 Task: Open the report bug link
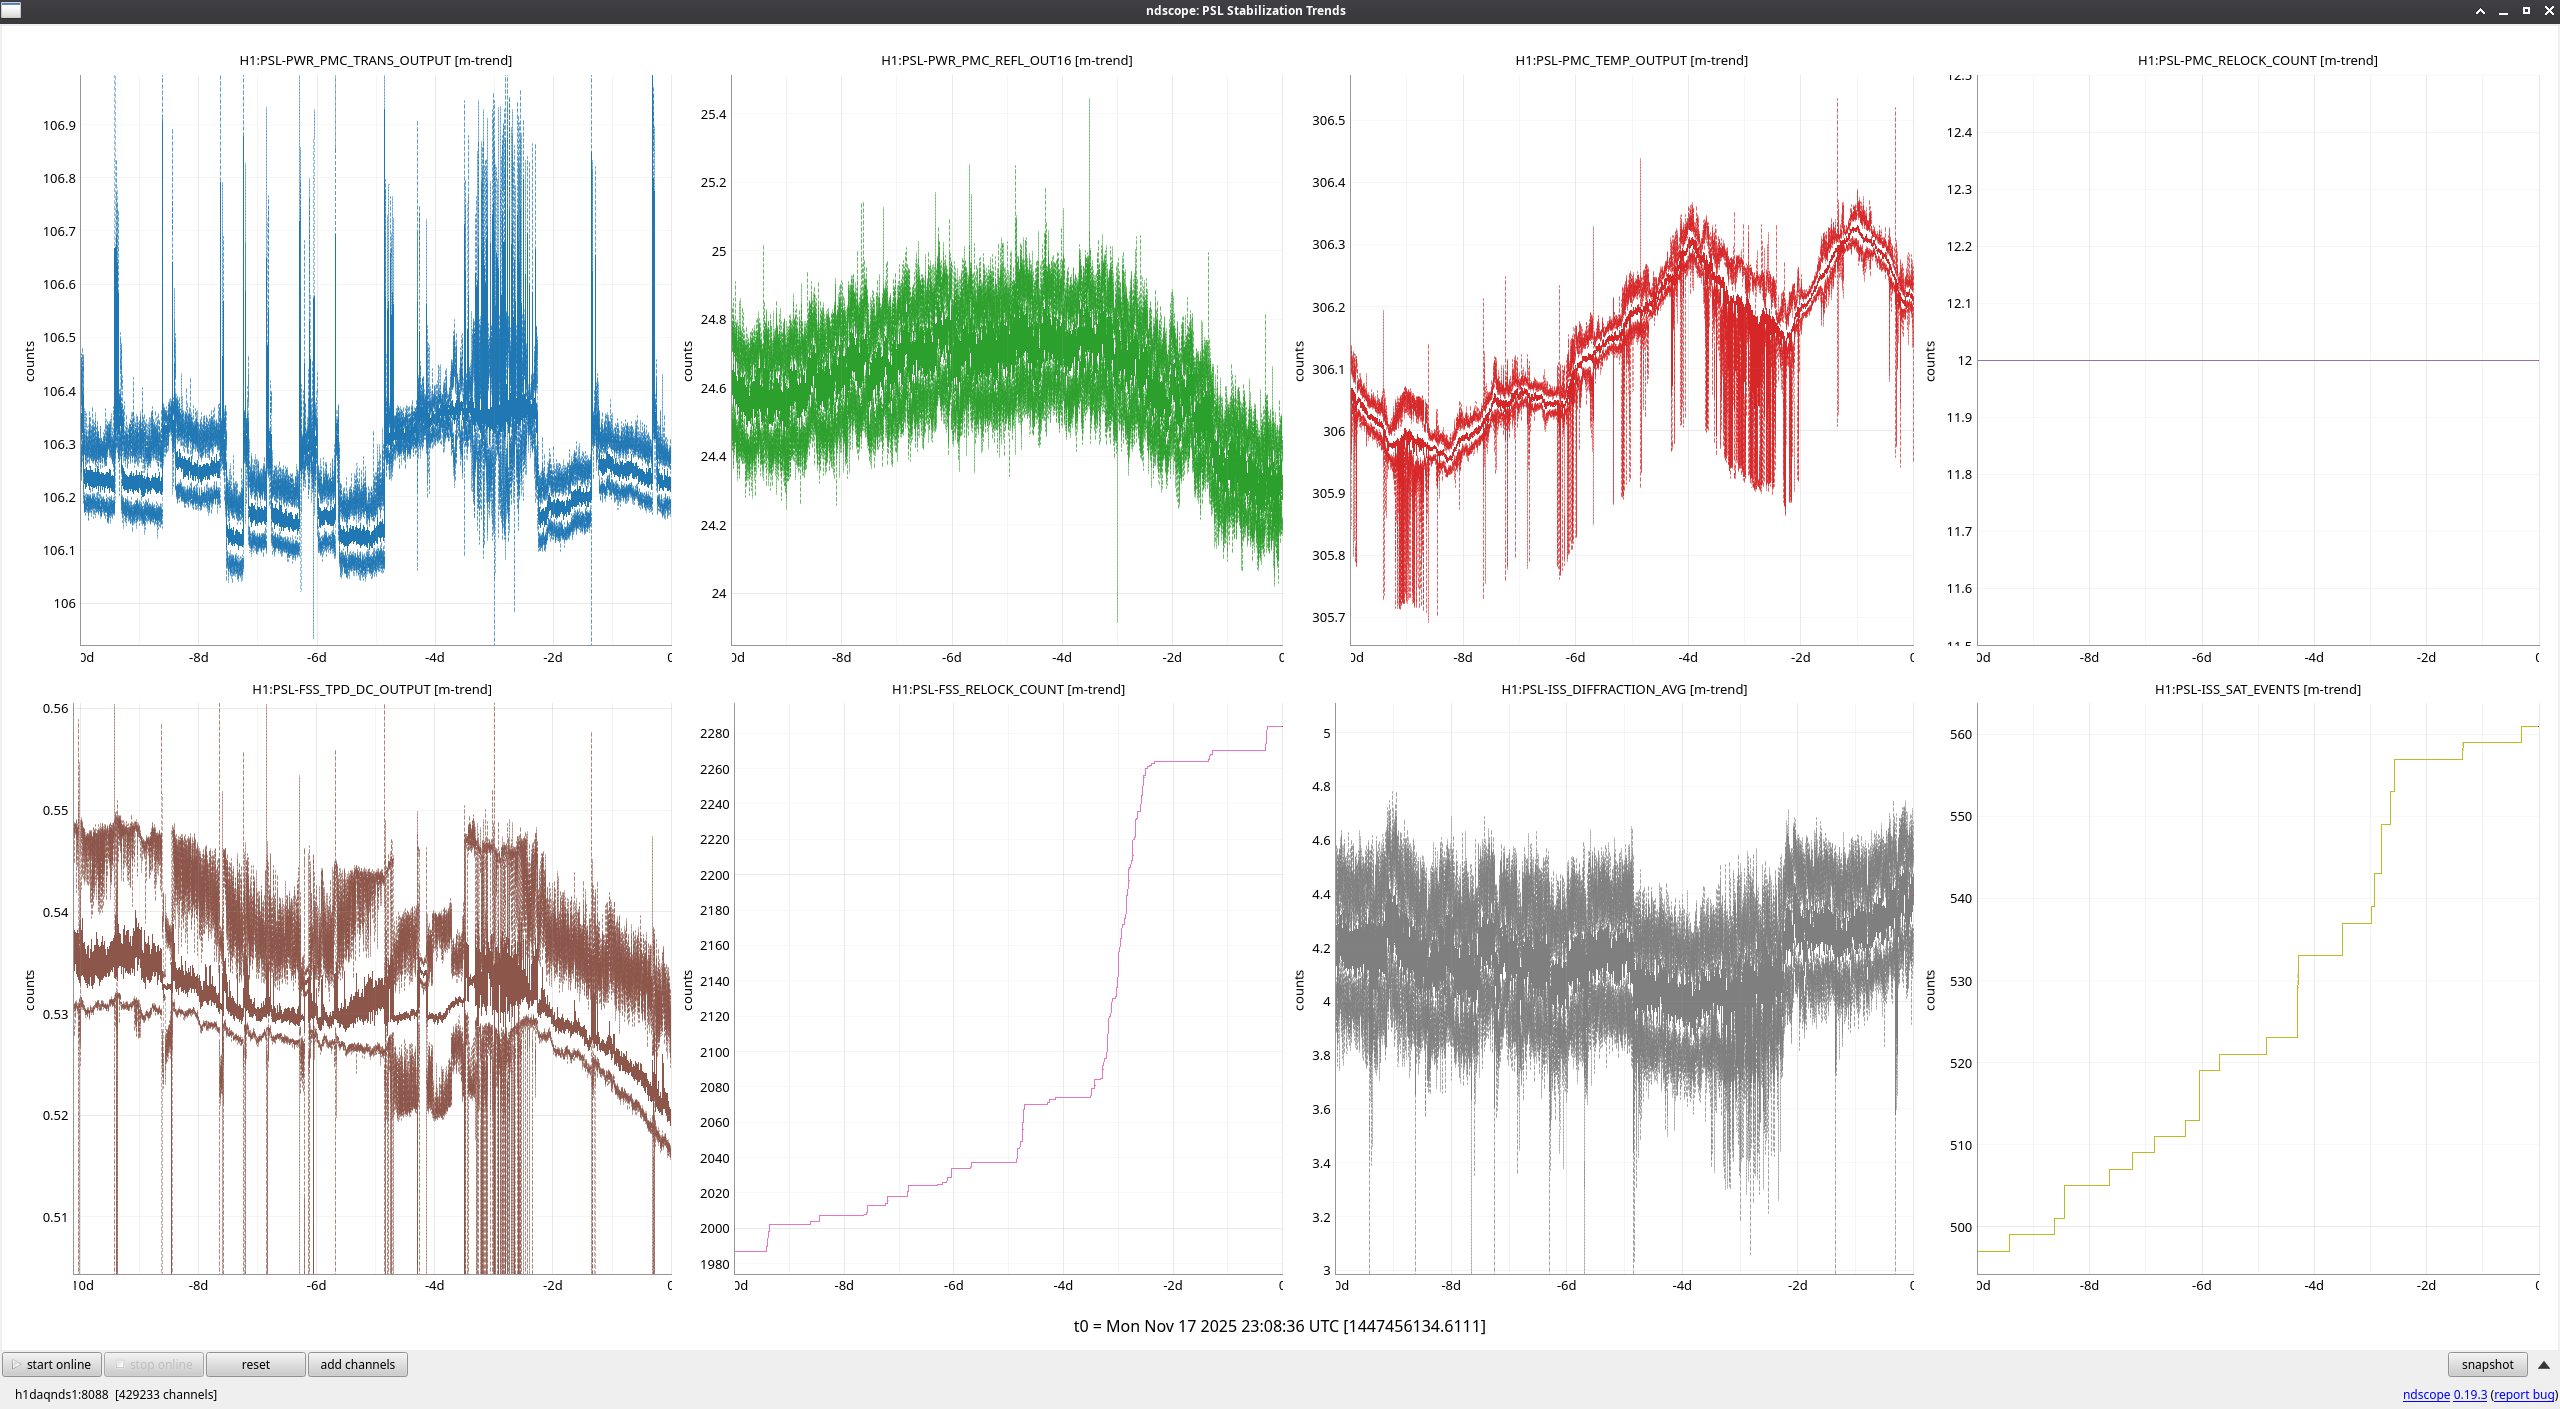click(x=2523, y=1394)
